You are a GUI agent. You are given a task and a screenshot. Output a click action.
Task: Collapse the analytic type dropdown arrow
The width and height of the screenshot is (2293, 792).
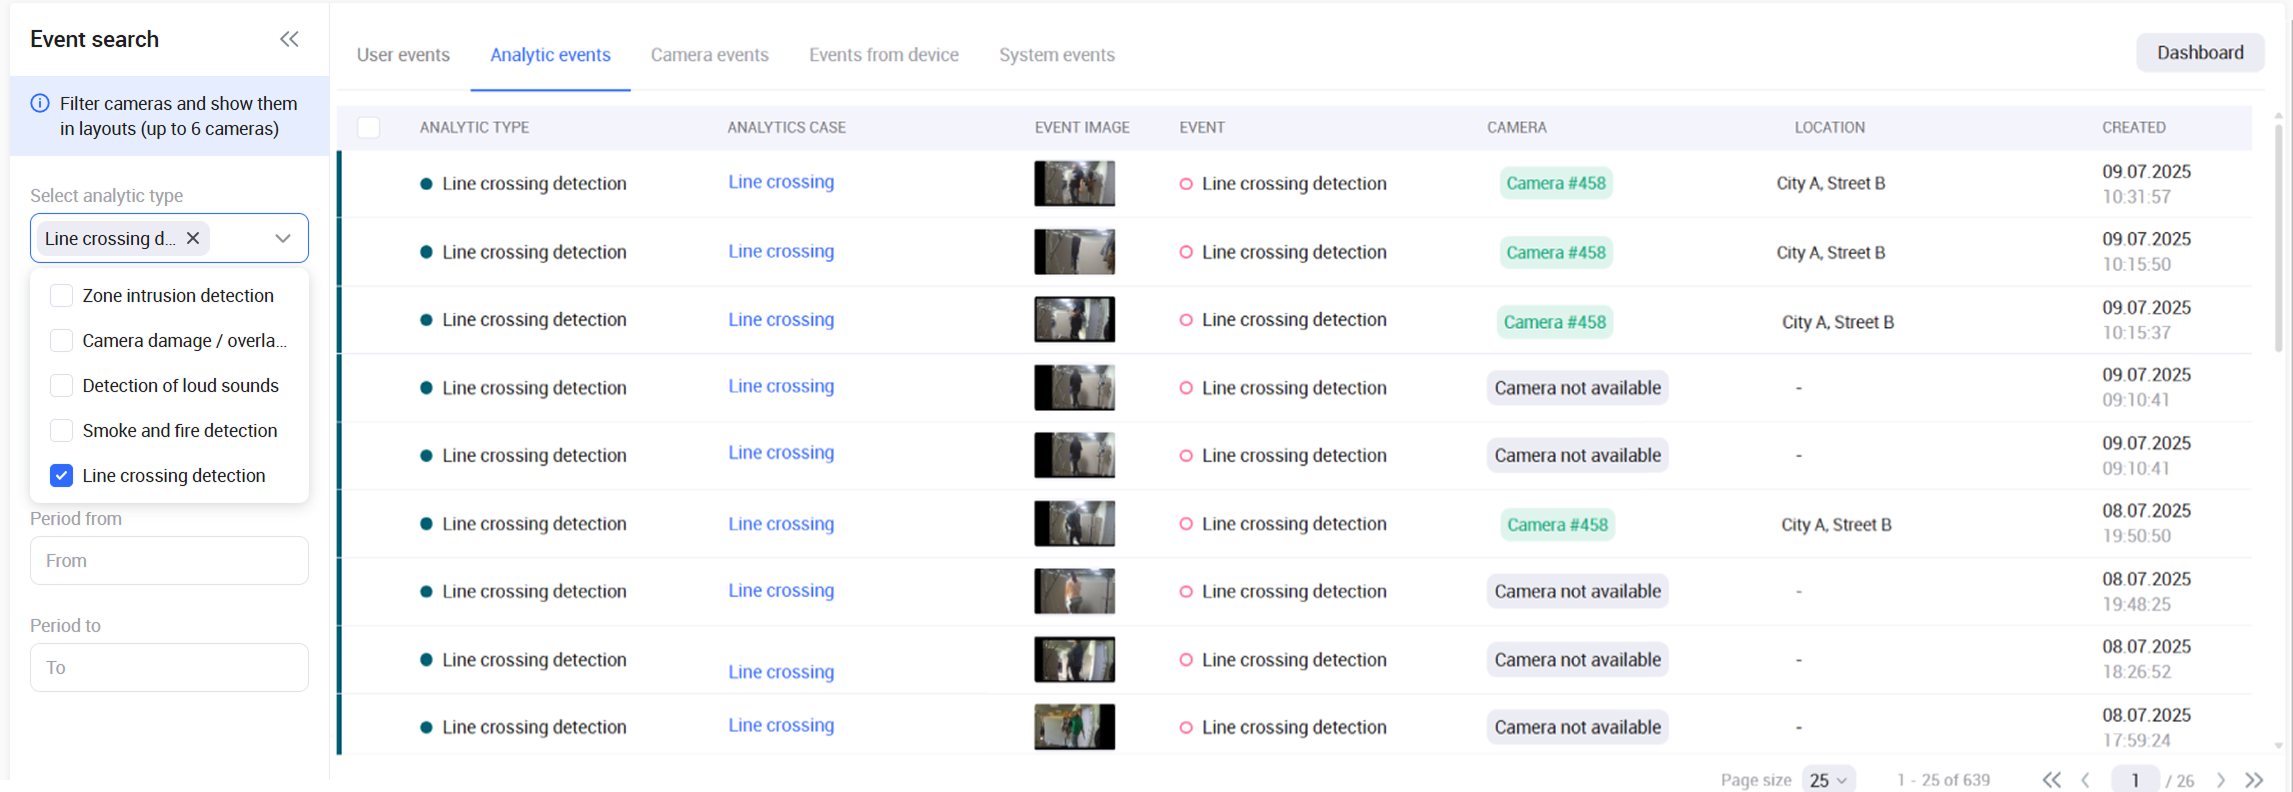[283, 238]
